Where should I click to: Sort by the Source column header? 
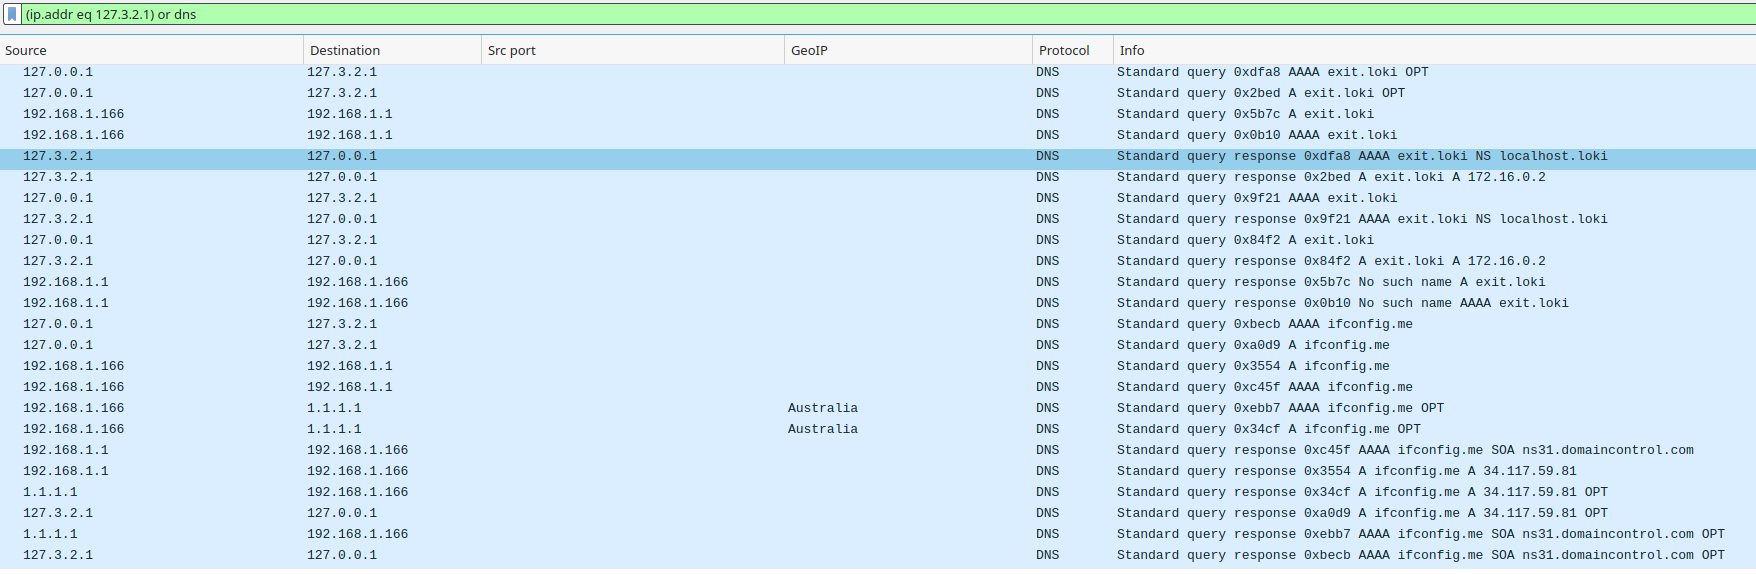coord(151,50)
